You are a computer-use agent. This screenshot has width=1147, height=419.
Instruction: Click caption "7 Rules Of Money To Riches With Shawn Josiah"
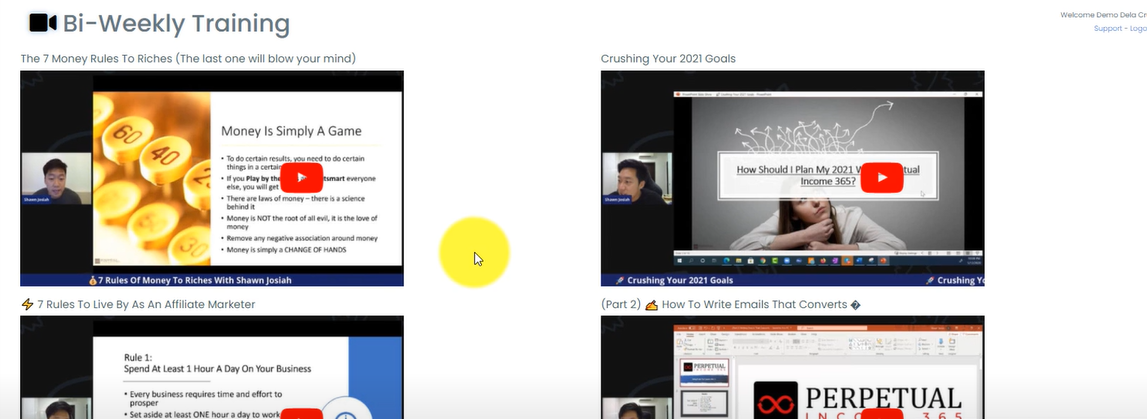(x=195, y=280)
